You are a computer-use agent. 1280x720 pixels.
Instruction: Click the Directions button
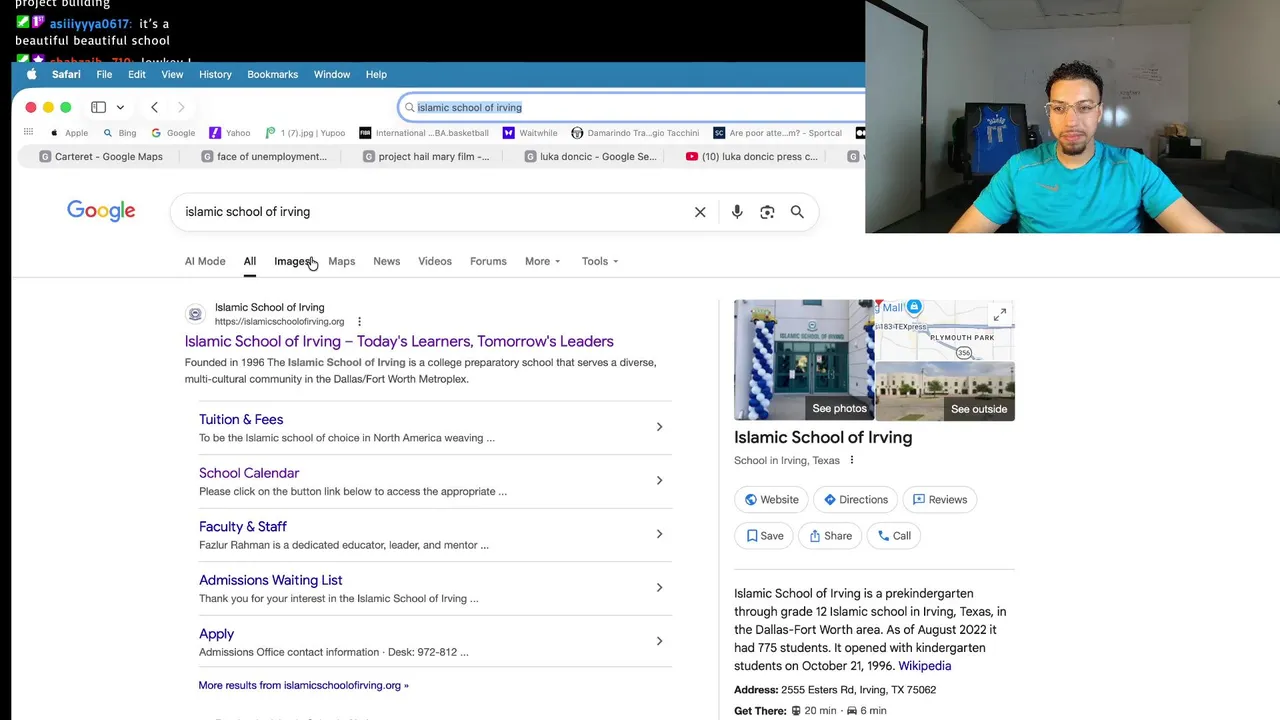pos(856,500)
